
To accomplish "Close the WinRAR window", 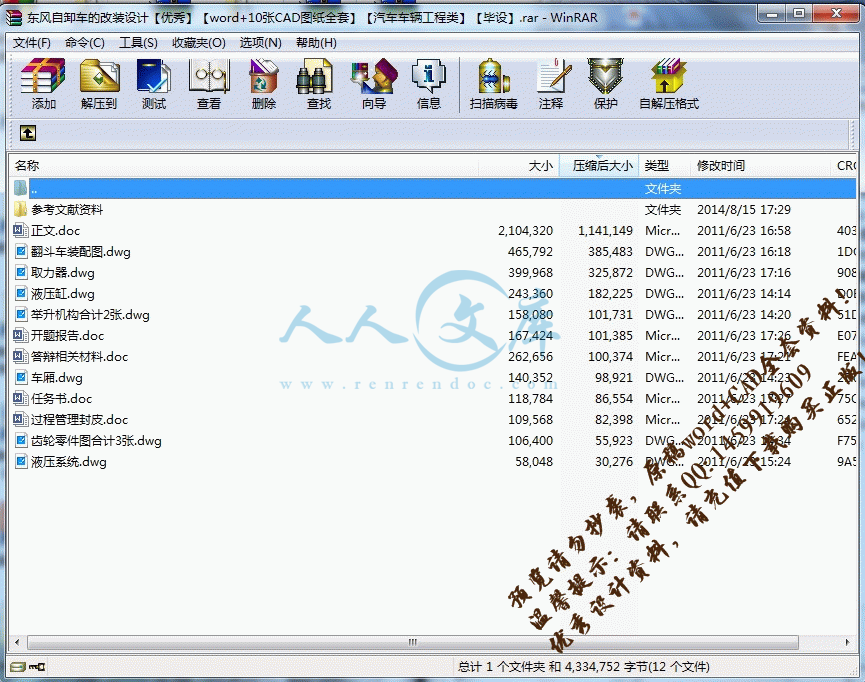I will click(x=836, y=13).
